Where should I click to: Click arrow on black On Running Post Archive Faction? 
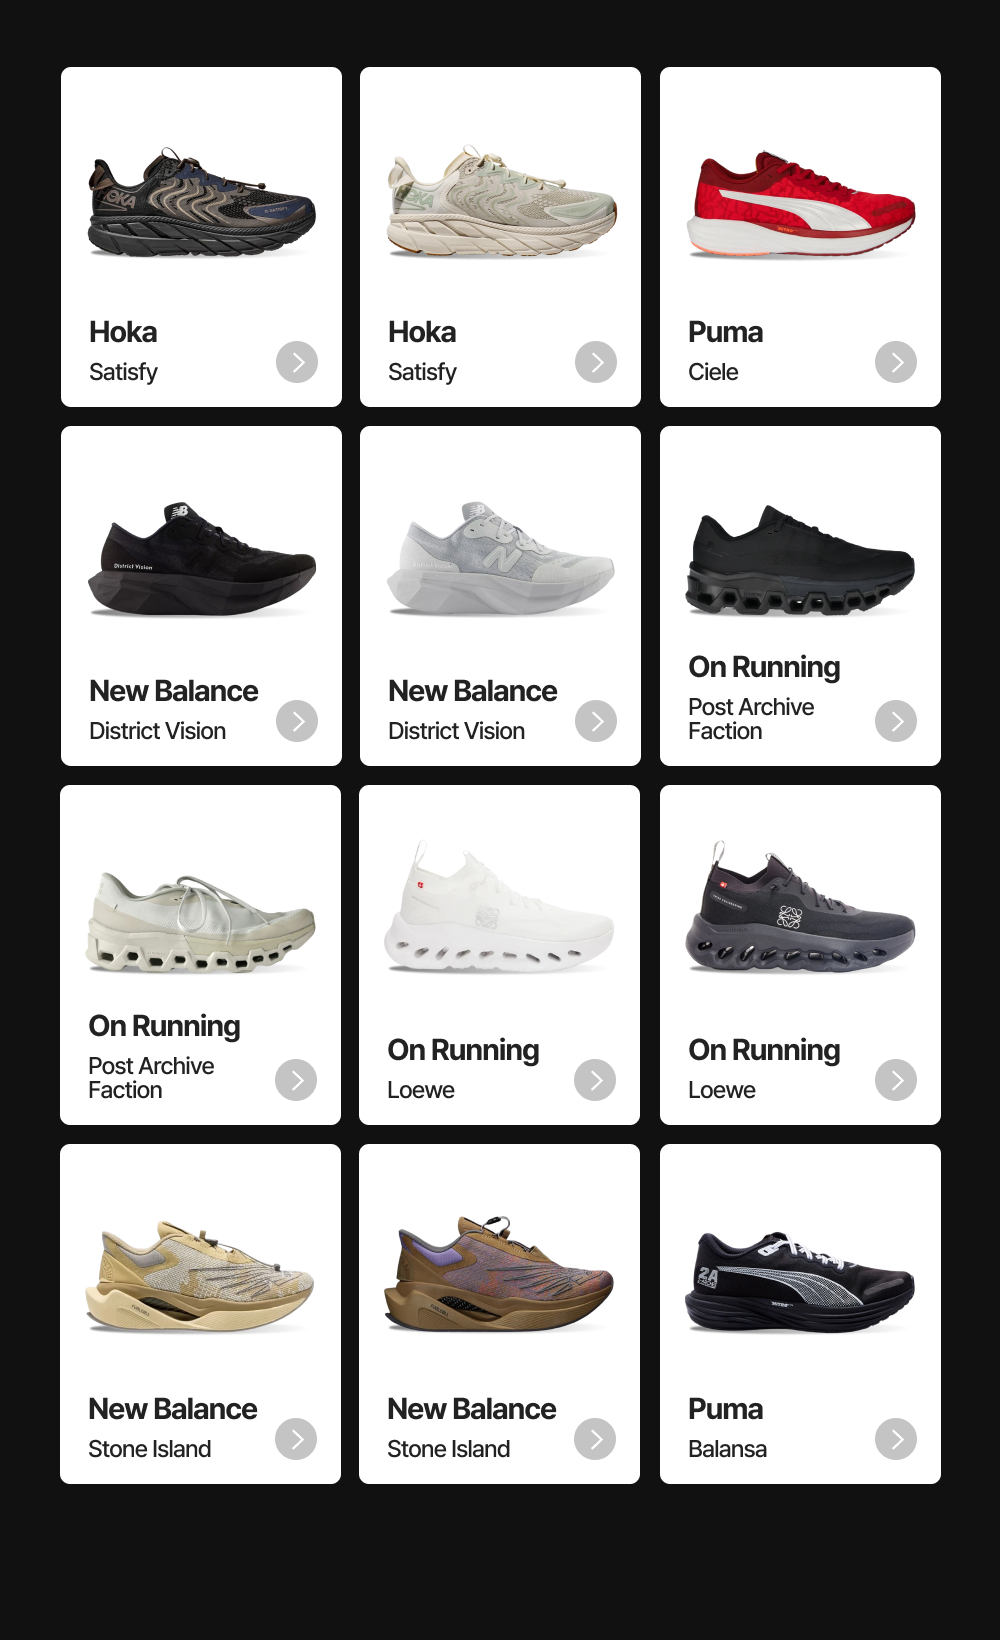click(x=896, y=721)
